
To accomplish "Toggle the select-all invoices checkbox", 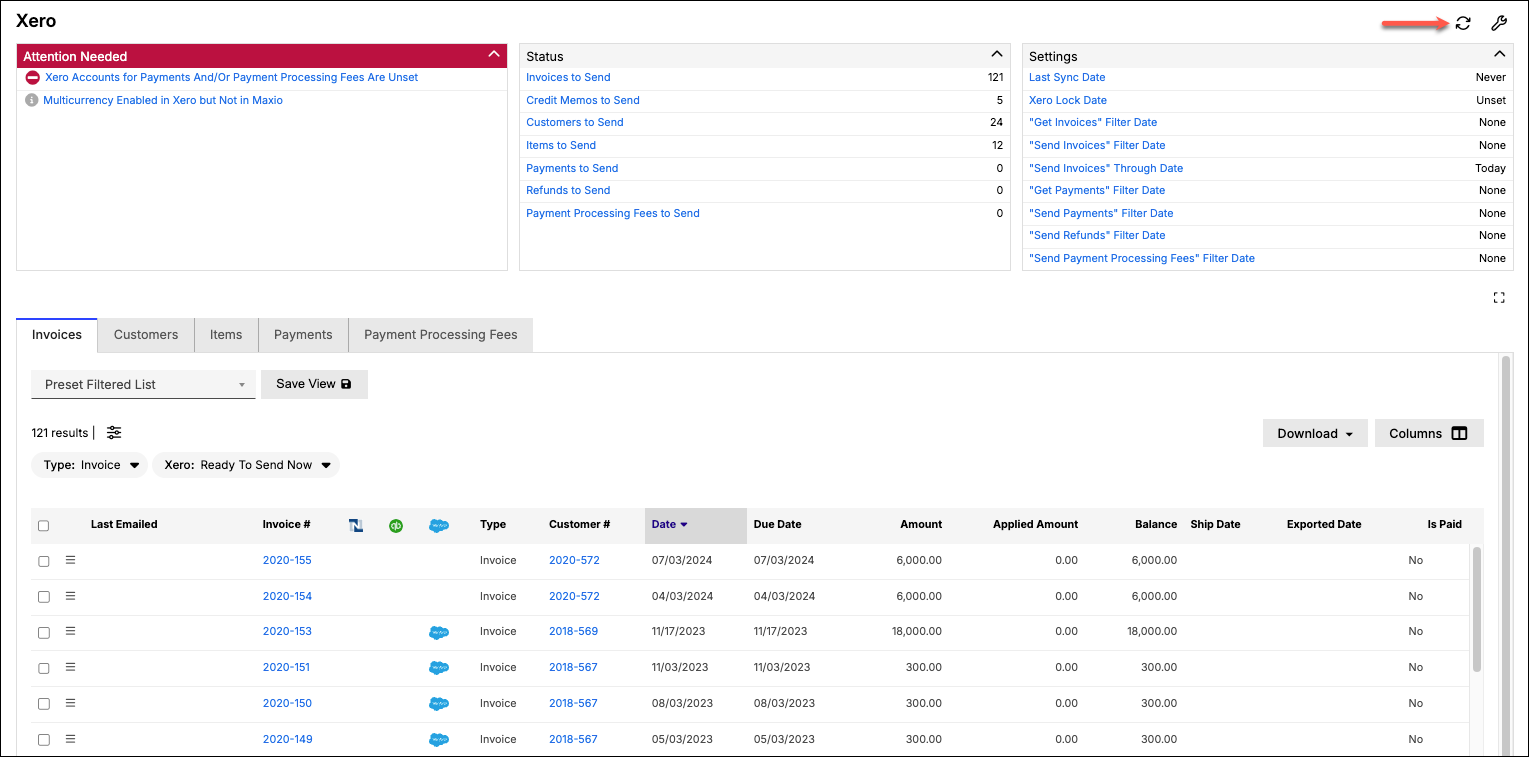I will point(43,526).
